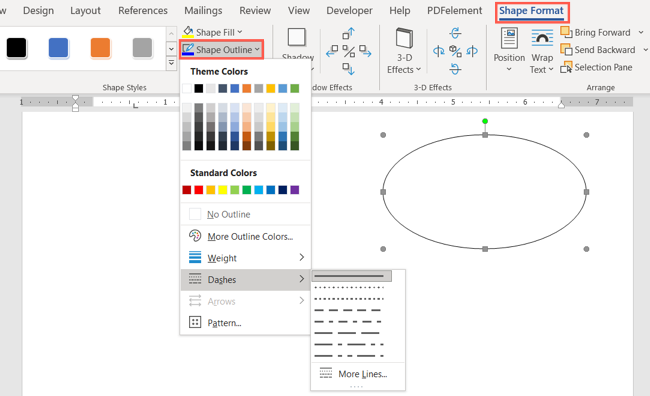Viewport: 650px width, 396px height.
Task: Expand the Dashes submenu arrow
Action: pyautogui.click(x=301, y=279)
